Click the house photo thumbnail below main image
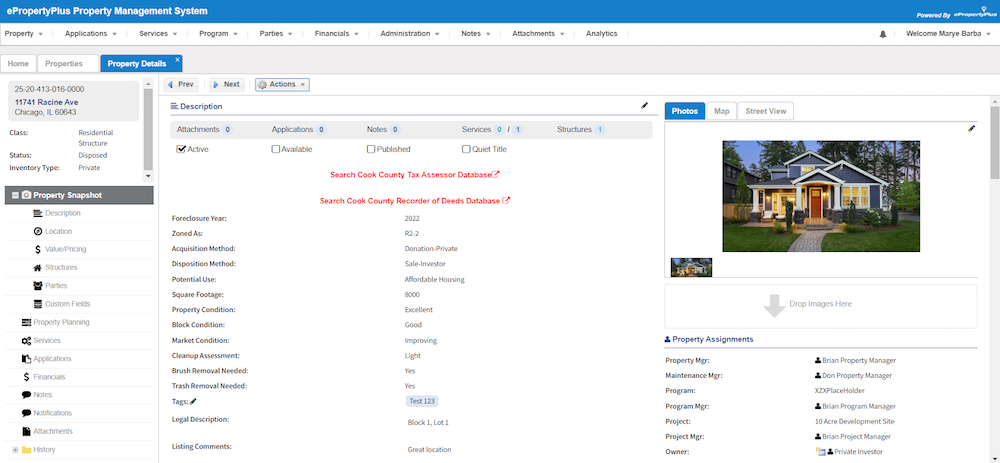 [691, 267]
